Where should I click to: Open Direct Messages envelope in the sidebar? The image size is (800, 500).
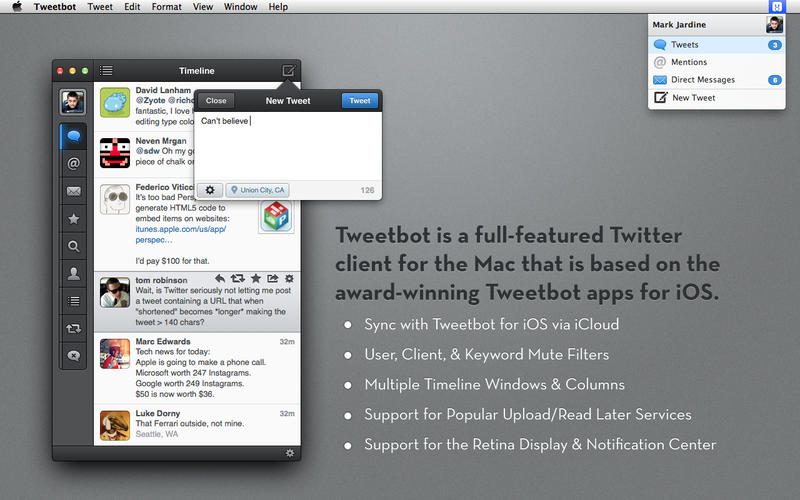pos(73,191)
